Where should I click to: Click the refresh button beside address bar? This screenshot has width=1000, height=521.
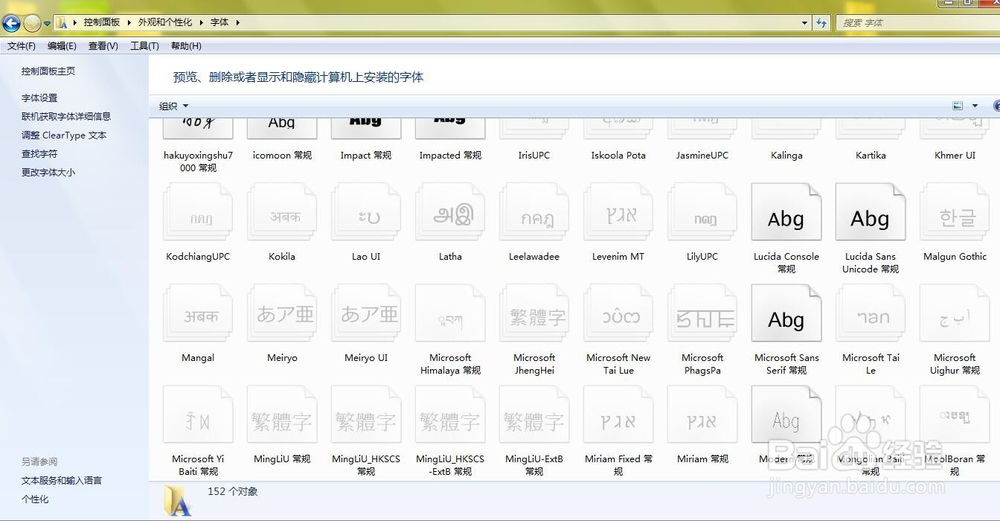tap(821, 22)
